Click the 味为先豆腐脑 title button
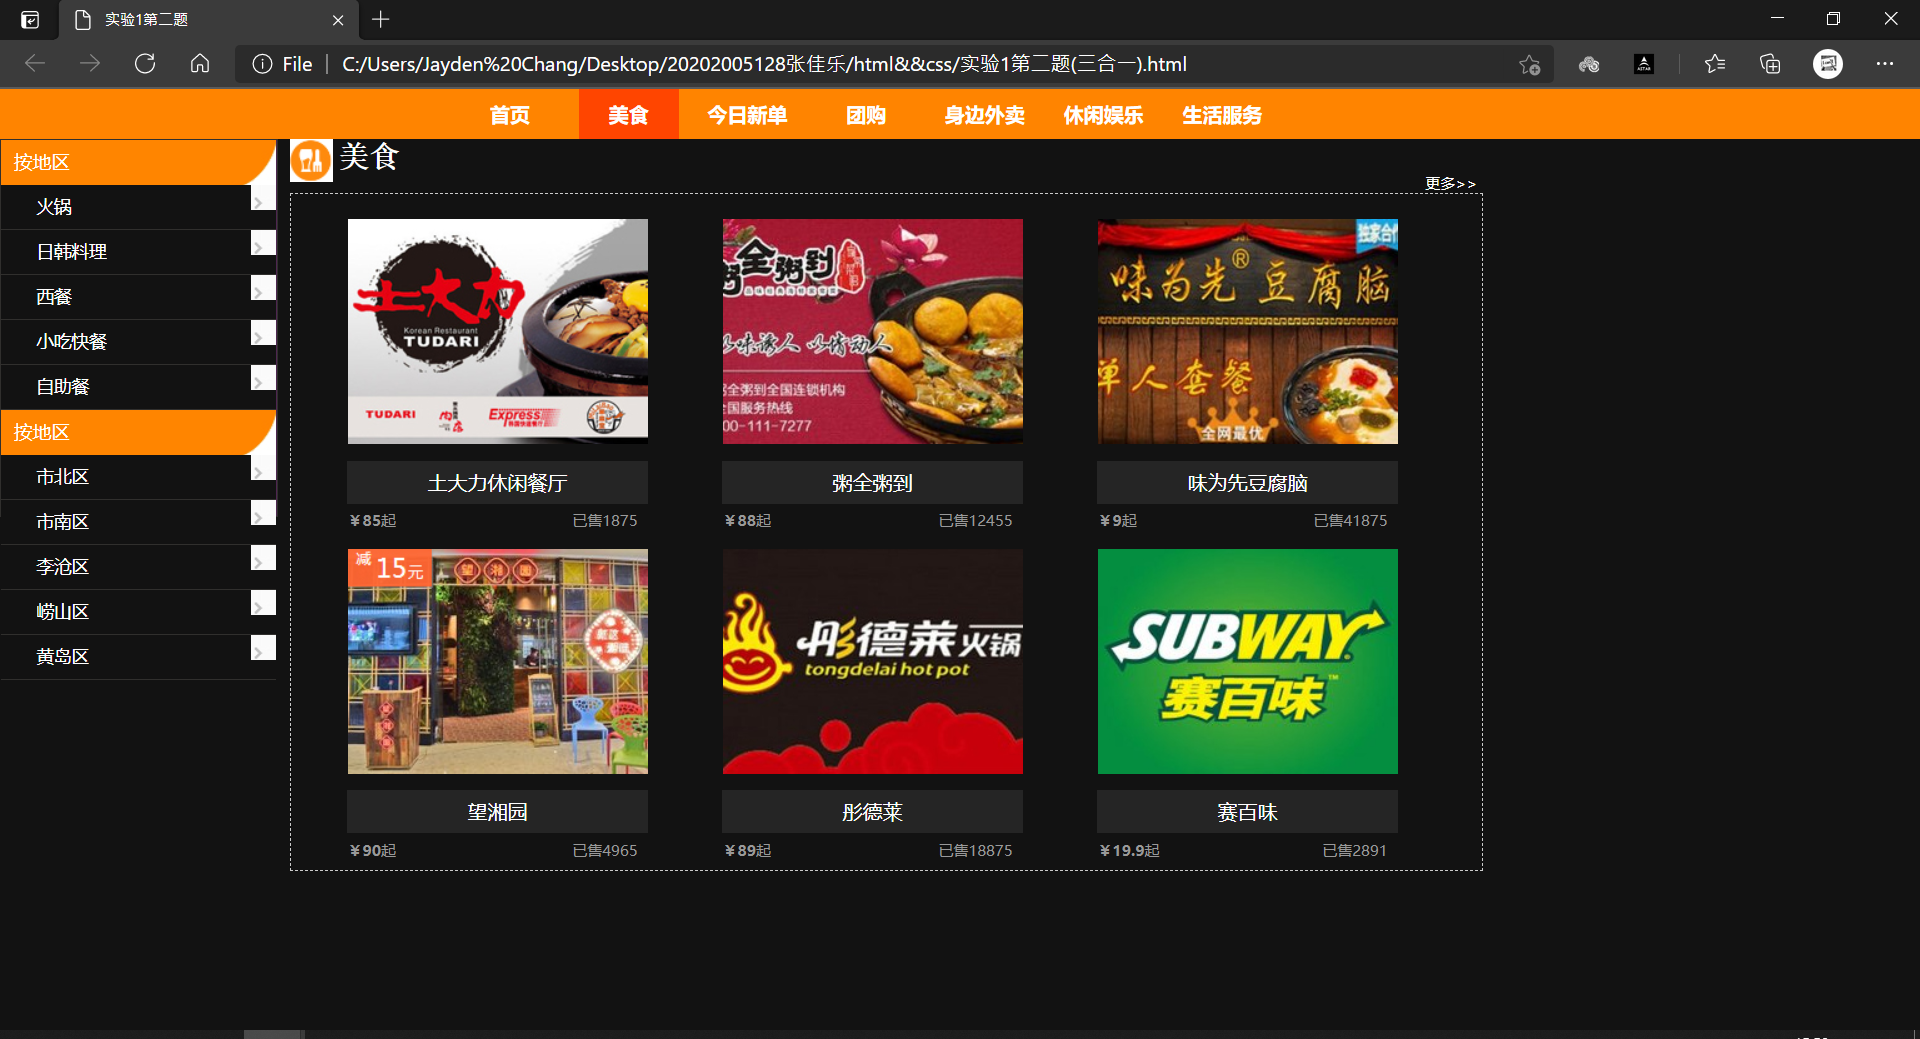Viewport: 1920px width, 1039px height. pos(1248,483)
